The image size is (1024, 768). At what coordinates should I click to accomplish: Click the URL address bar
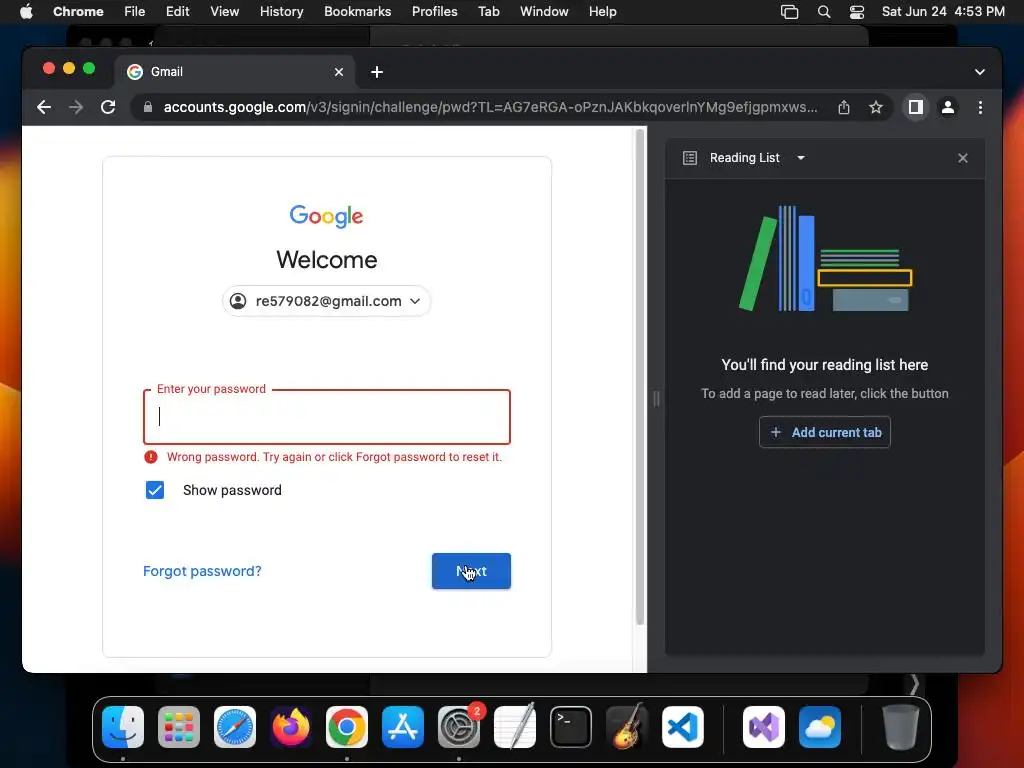tap(490, 107)
